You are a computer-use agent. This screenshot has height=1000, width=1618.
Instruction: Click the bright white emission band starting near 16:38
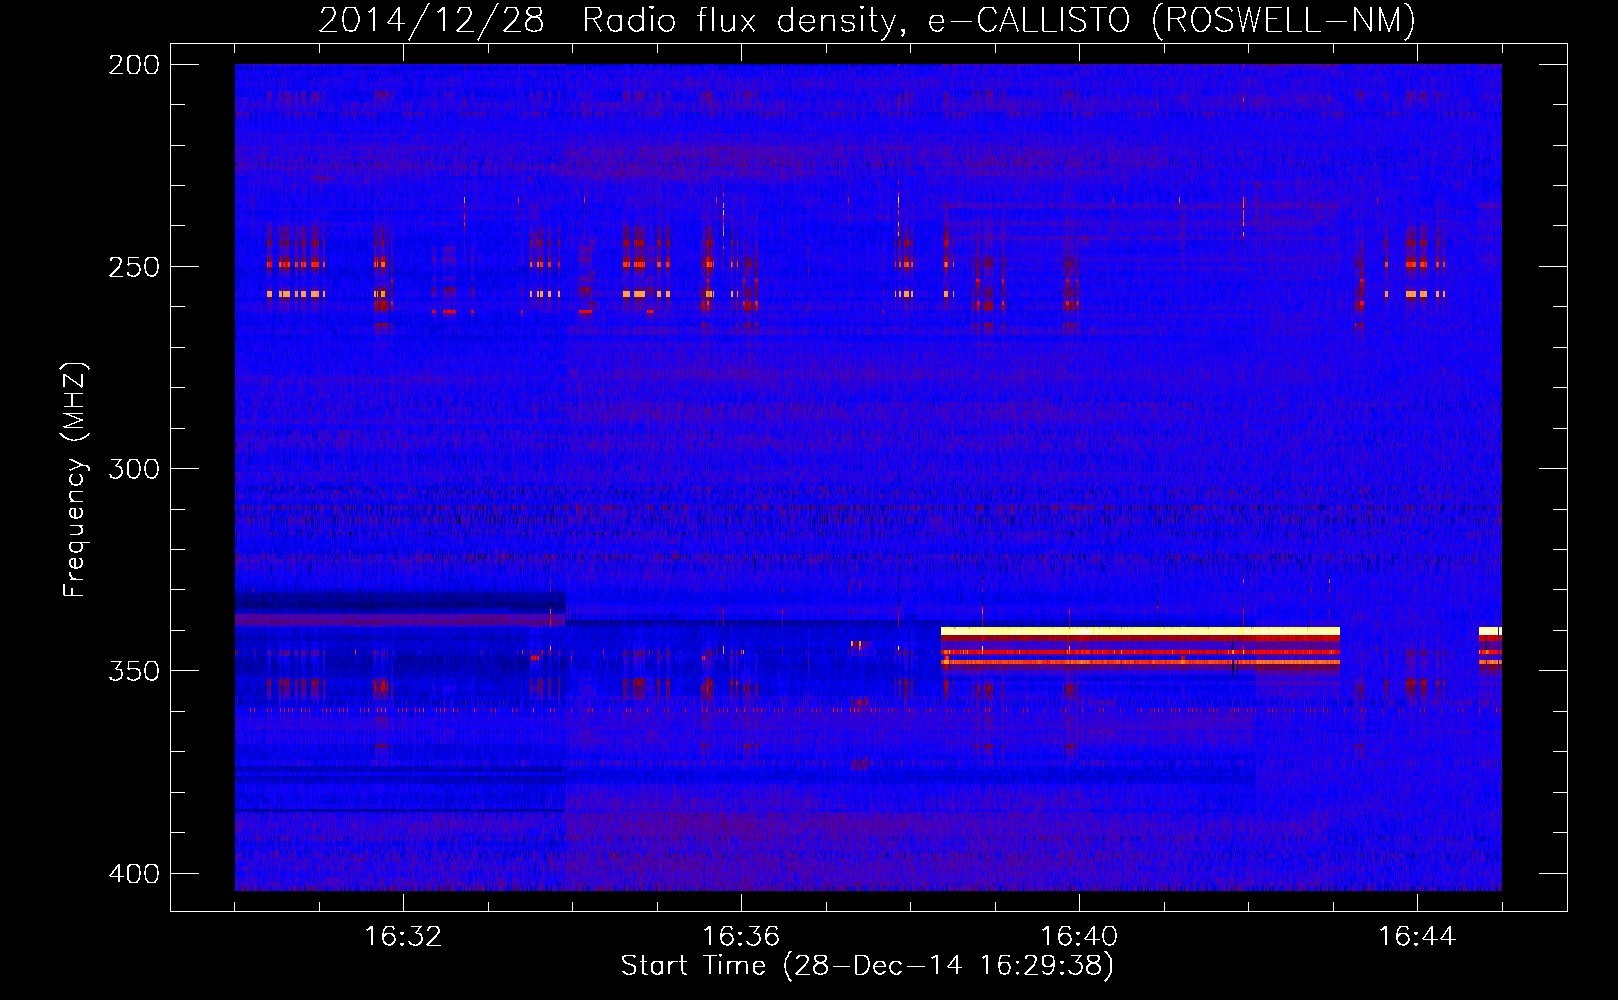click(x=1140, y=631)
